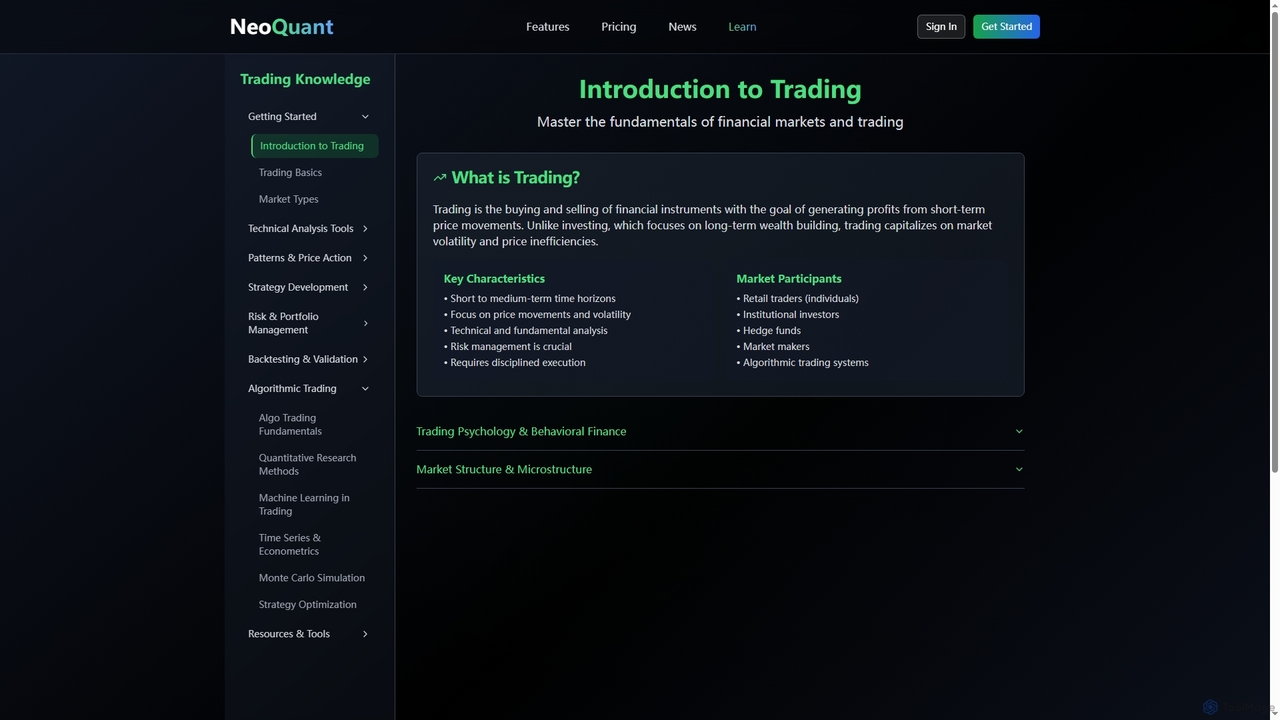The height and width of the screenshot is (720, 1280).
Task: Click Risk management is crucial text
Action: 508,347
